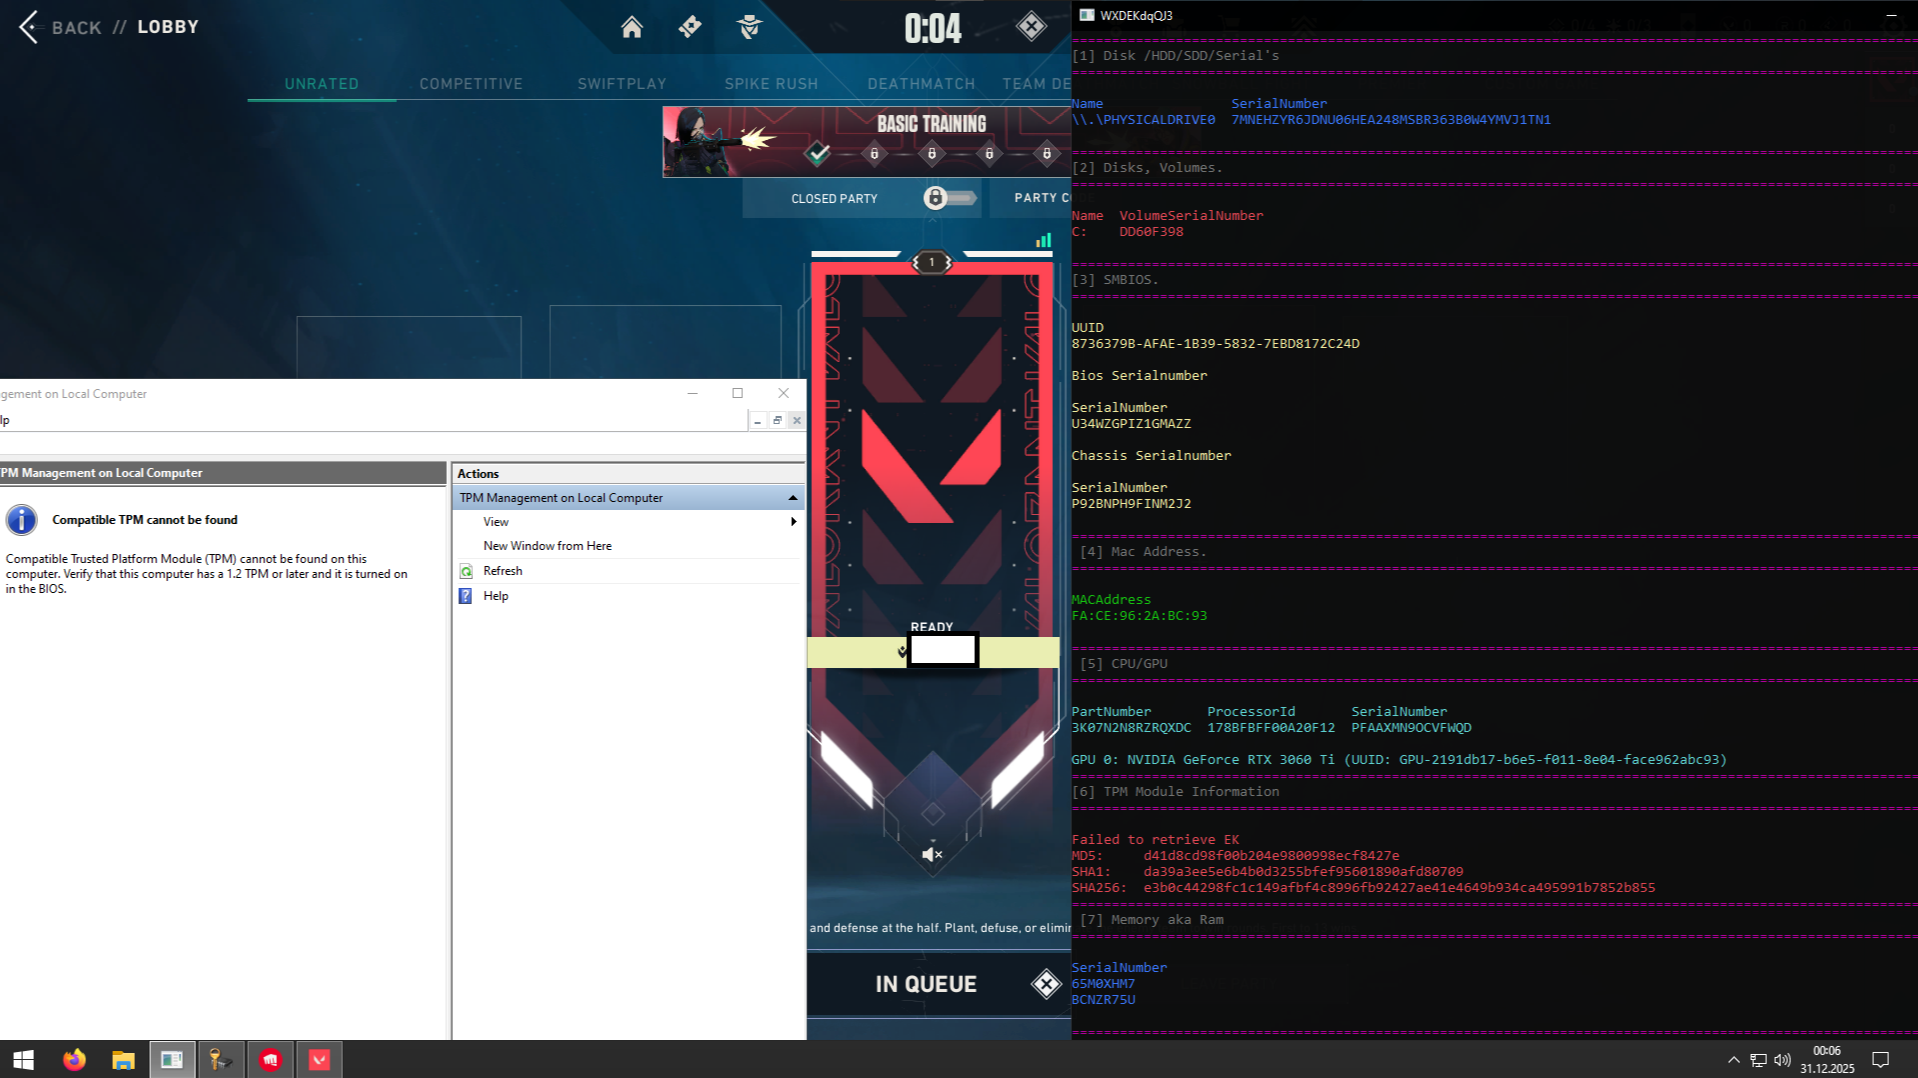The height and width of the screenshot is (1078, 1918).
Task: Open the Riot Client taskbar icon
Action: click(270, 1060)
